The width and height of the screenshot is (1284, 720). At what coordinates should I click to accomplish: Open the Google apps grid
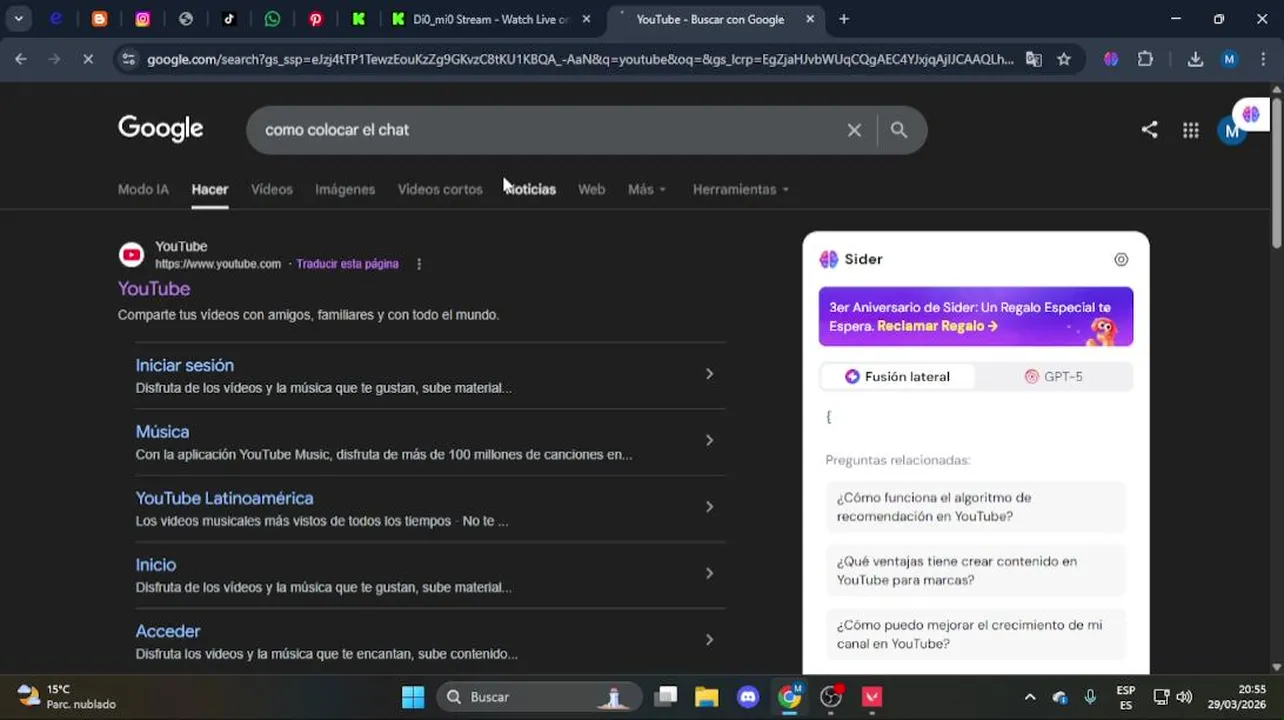[x=1190, y=130]
